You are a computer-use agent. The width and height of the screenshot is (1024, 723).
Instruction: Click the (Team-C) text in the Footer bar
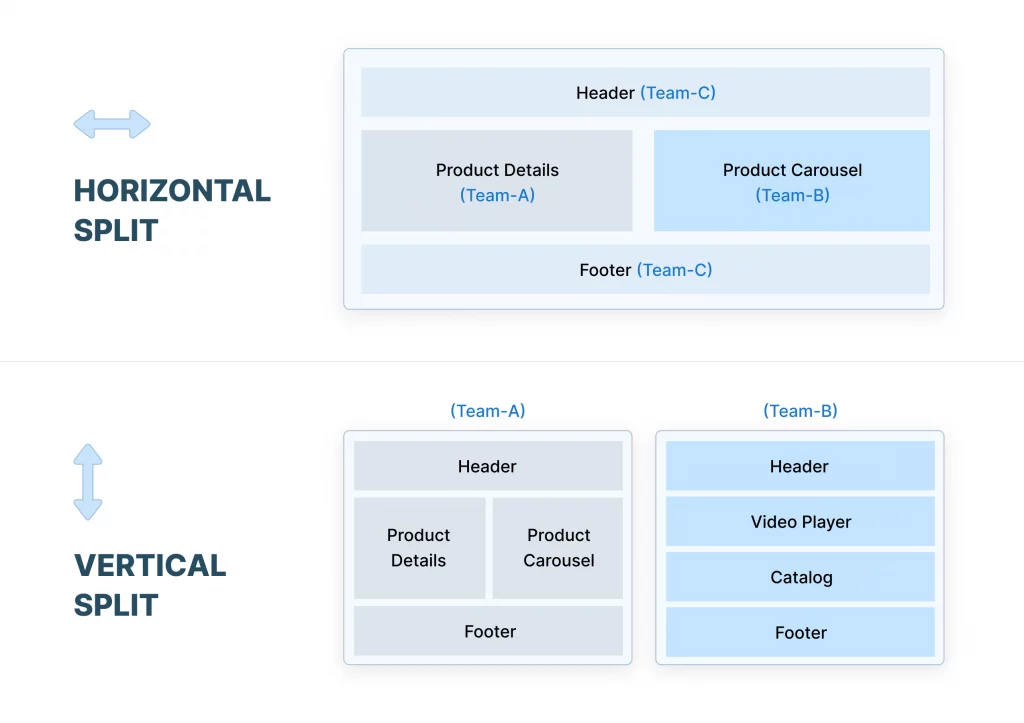(675, 270)
